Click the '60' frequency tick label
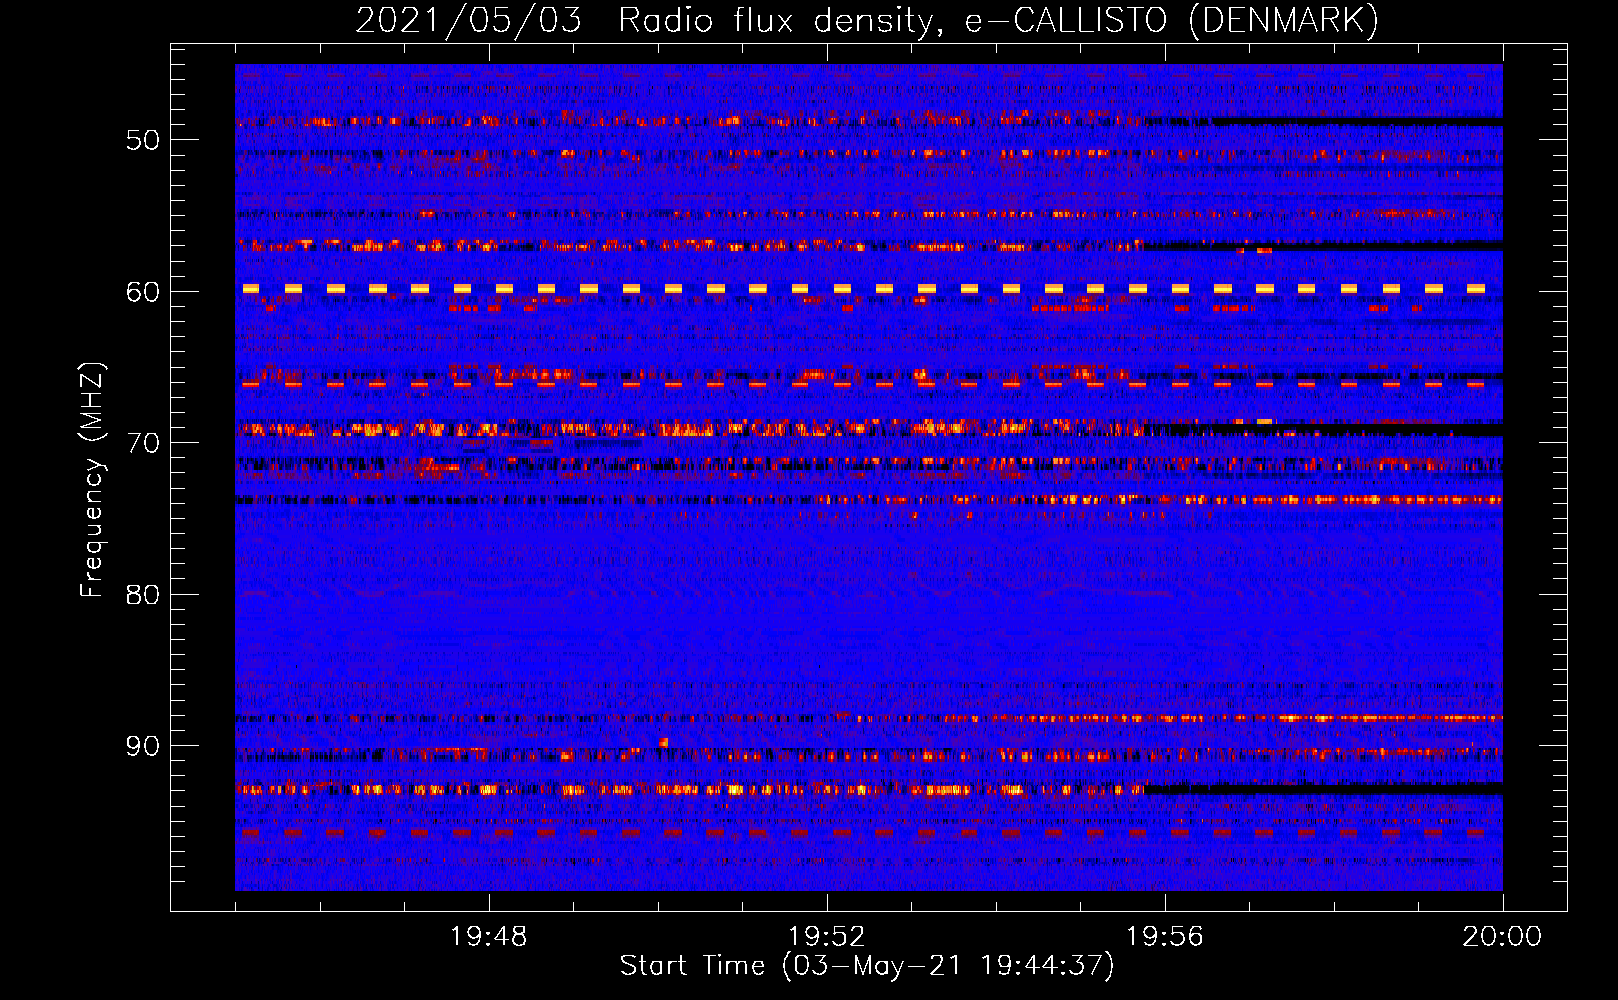The width and height of the screenshot is (1618, 1000). click(x=143, y=292)
